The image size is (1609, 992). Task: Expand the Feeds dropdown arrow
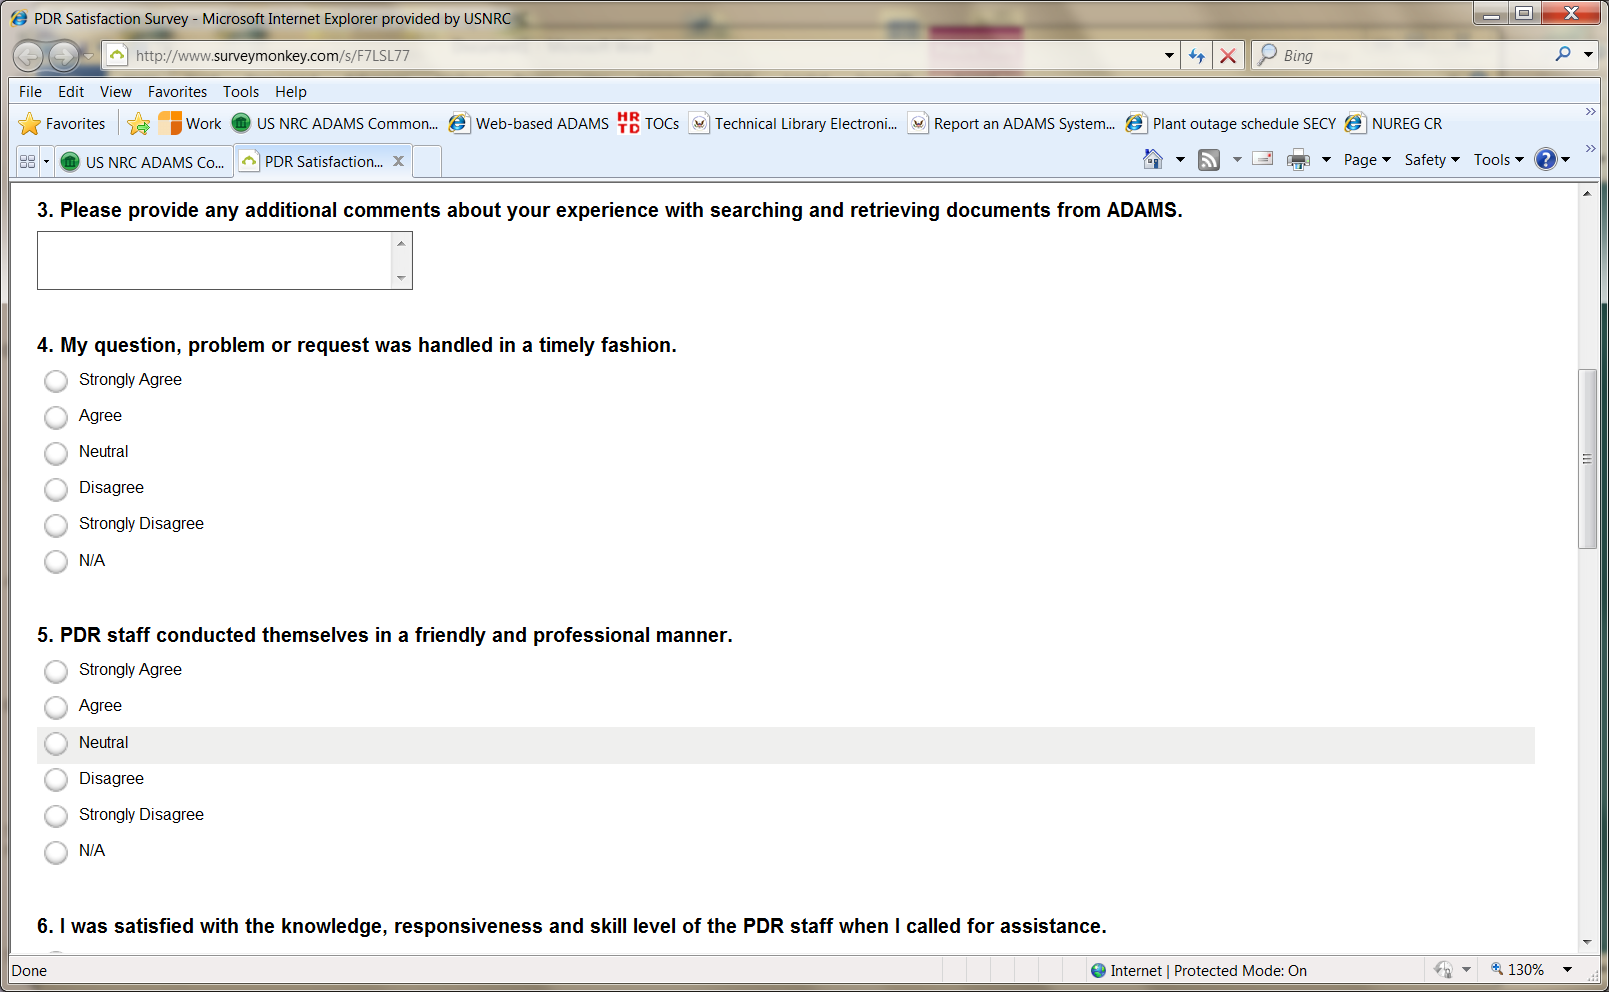[1237, 160]
